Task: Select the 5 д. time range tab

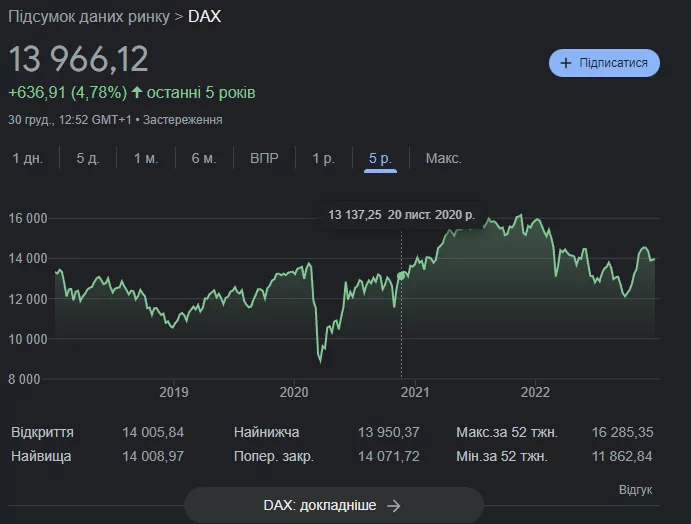Action: point(88,158)
